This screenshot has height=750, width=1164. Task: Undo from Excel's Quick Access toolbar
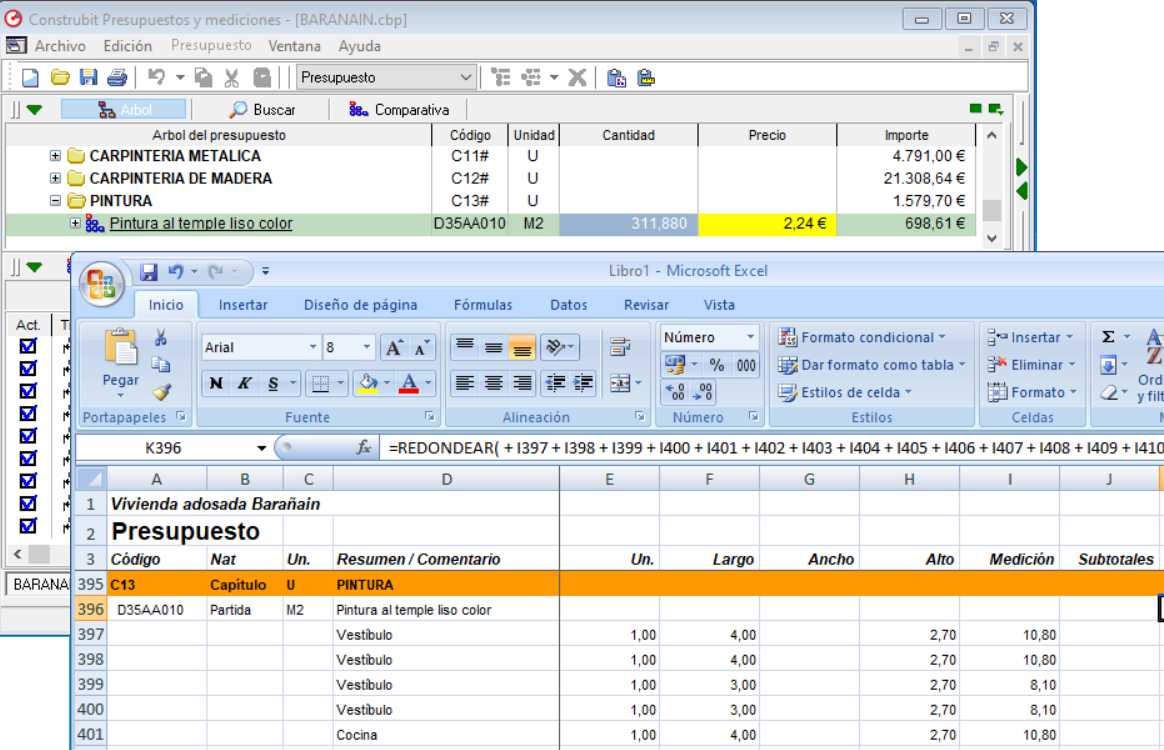click(x=175, y=272)
